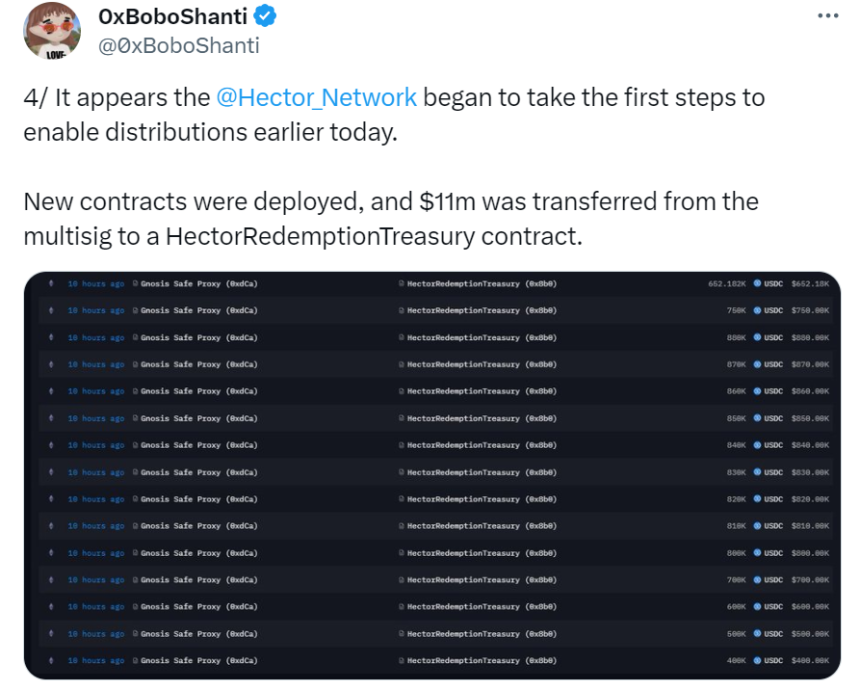Open the tweet's three-dot more menu

[827, 16]
